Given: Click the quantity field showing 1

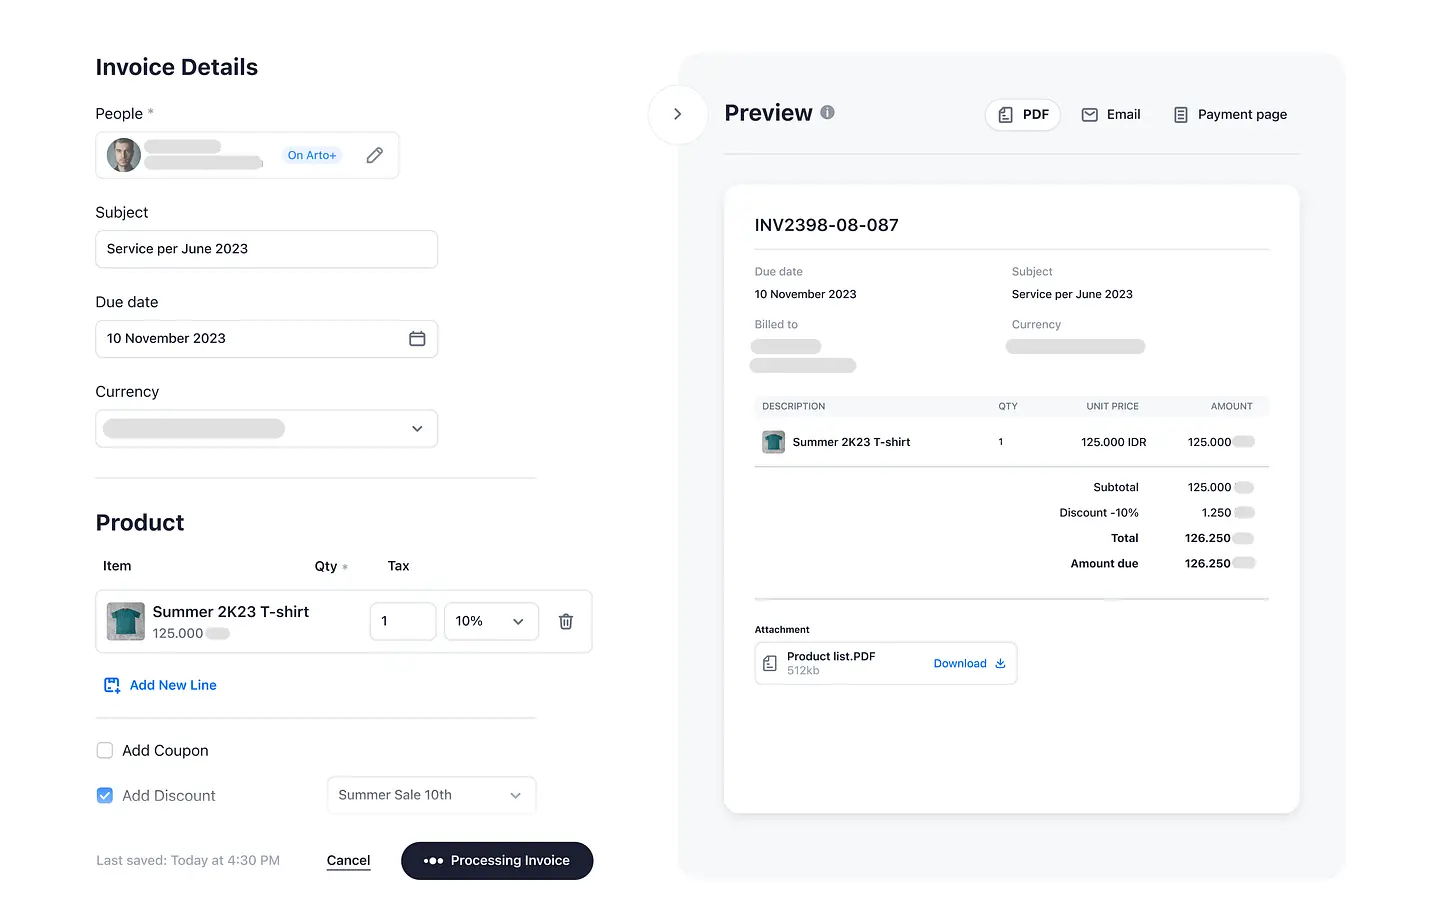Looking at the screenshot, I should tap(403, 621).
